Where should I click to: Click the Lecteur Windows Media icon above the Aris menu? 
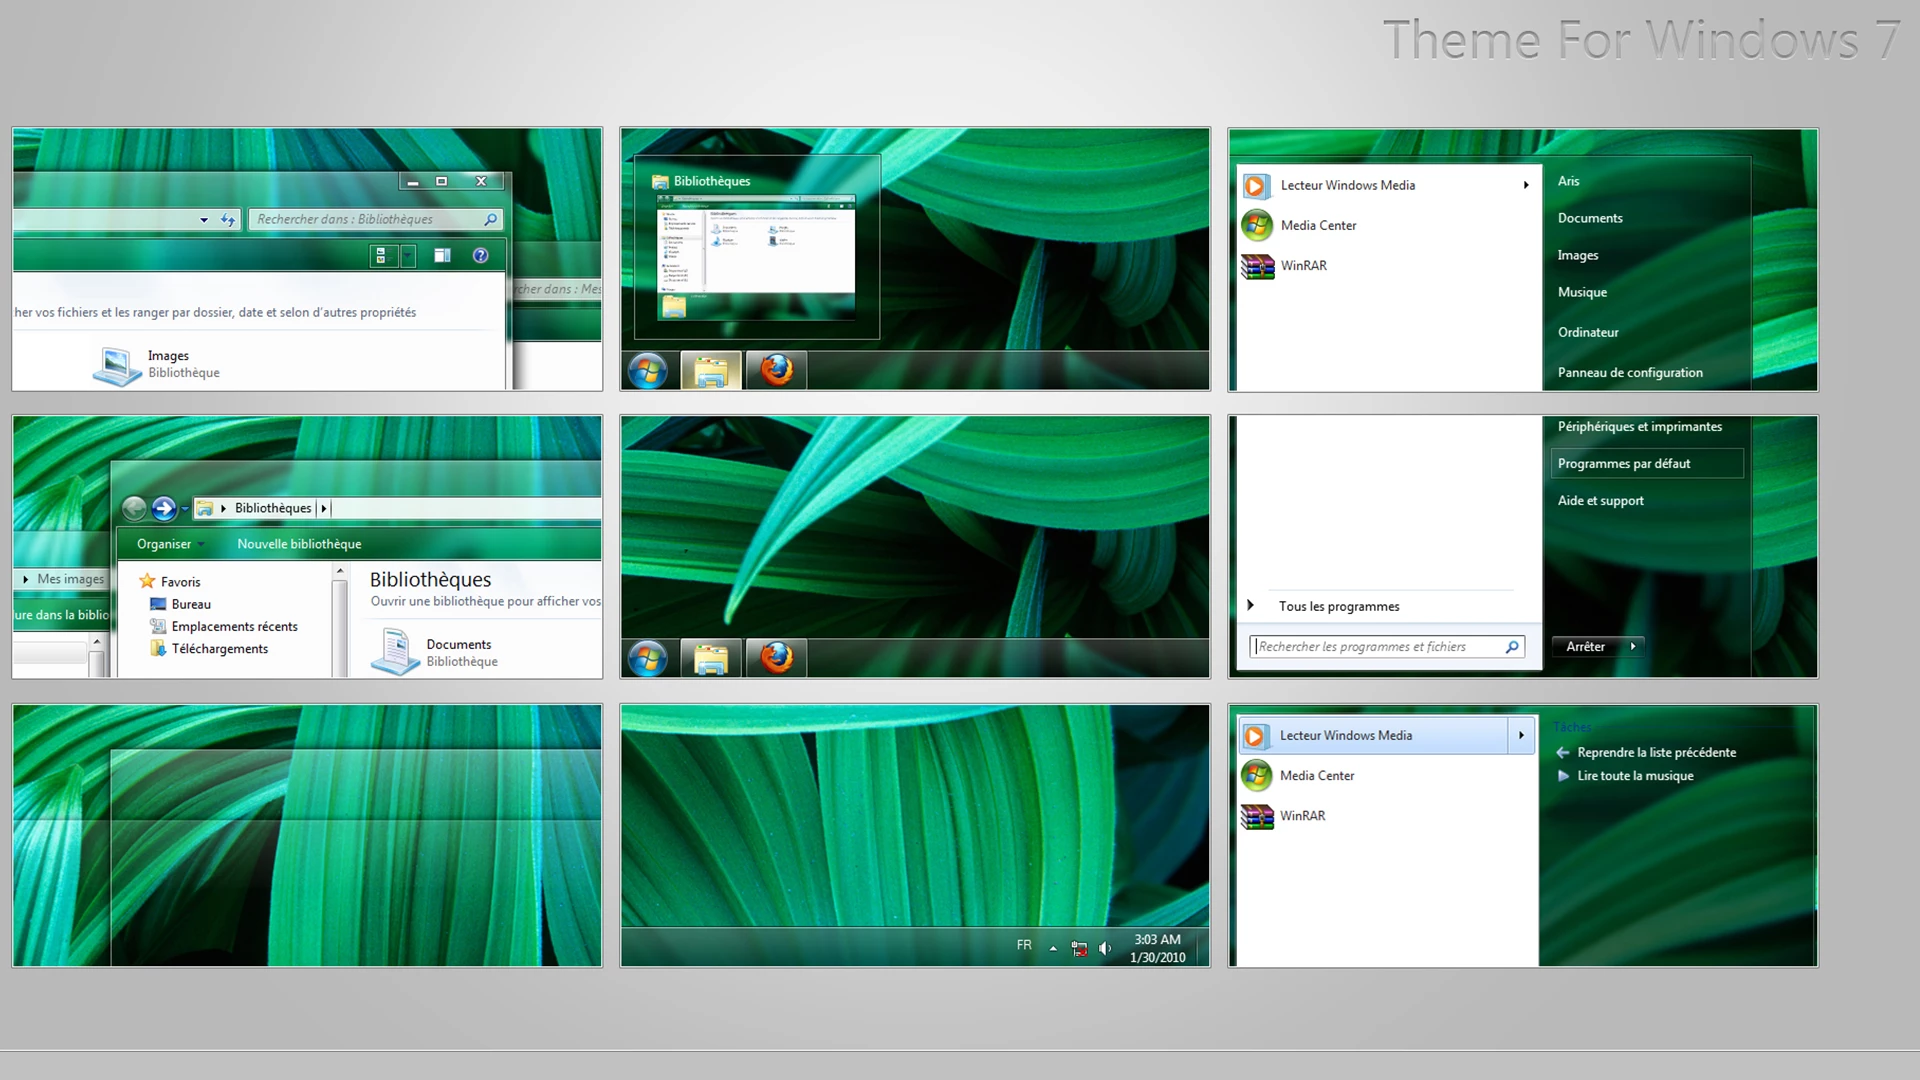tap(1255, 186)
